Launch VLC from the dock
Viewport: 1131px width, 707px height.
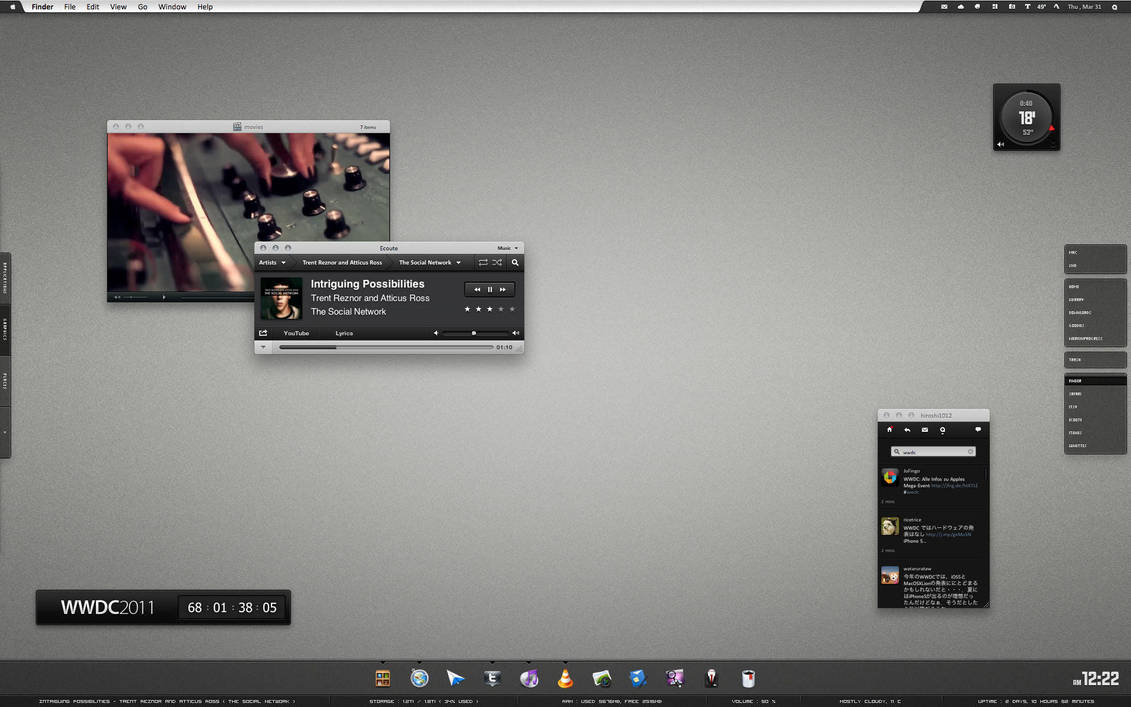pos(566,678)
